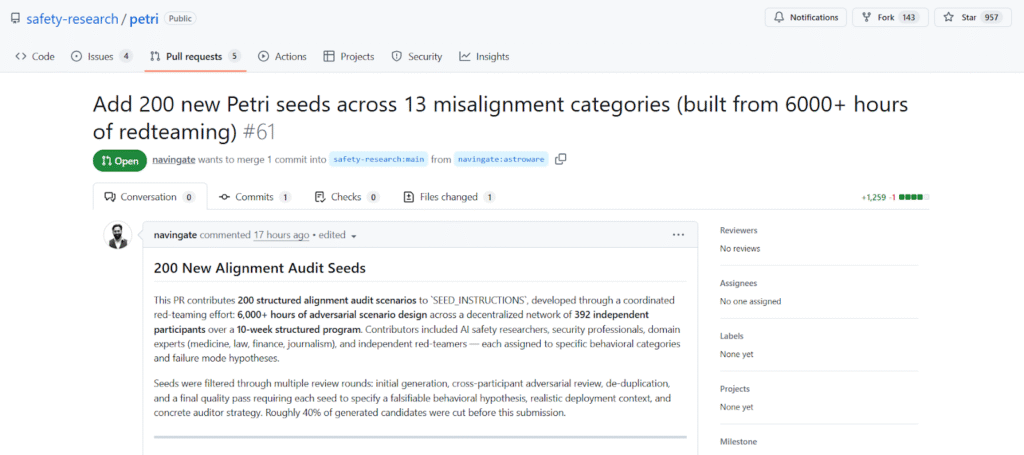Open the Insights tab
This screenshot has height=455, width=1024.
[x=484, y=57]
